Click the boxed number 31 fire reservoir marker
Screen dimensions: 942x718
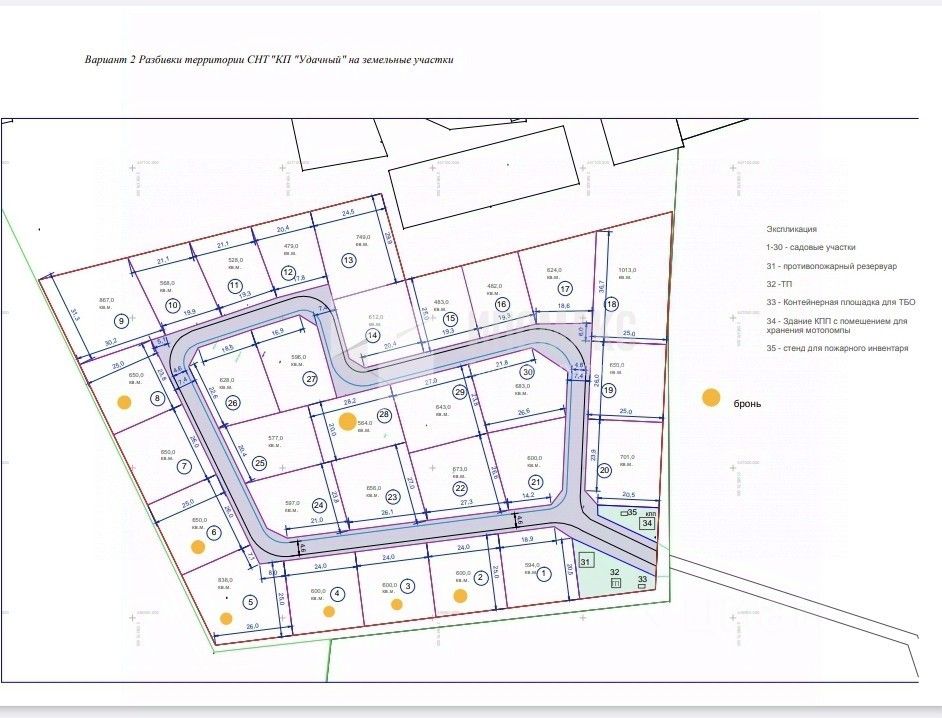586,561
